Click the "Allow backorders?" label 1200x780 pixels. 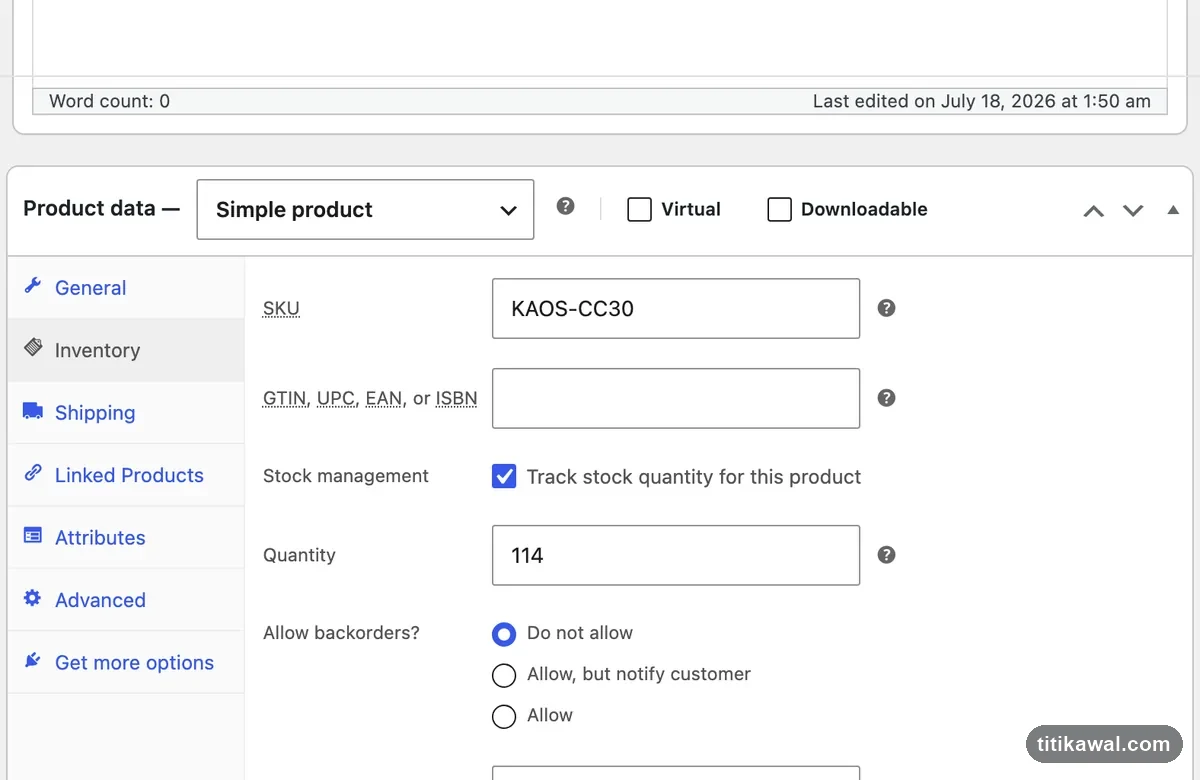[341, 633]
